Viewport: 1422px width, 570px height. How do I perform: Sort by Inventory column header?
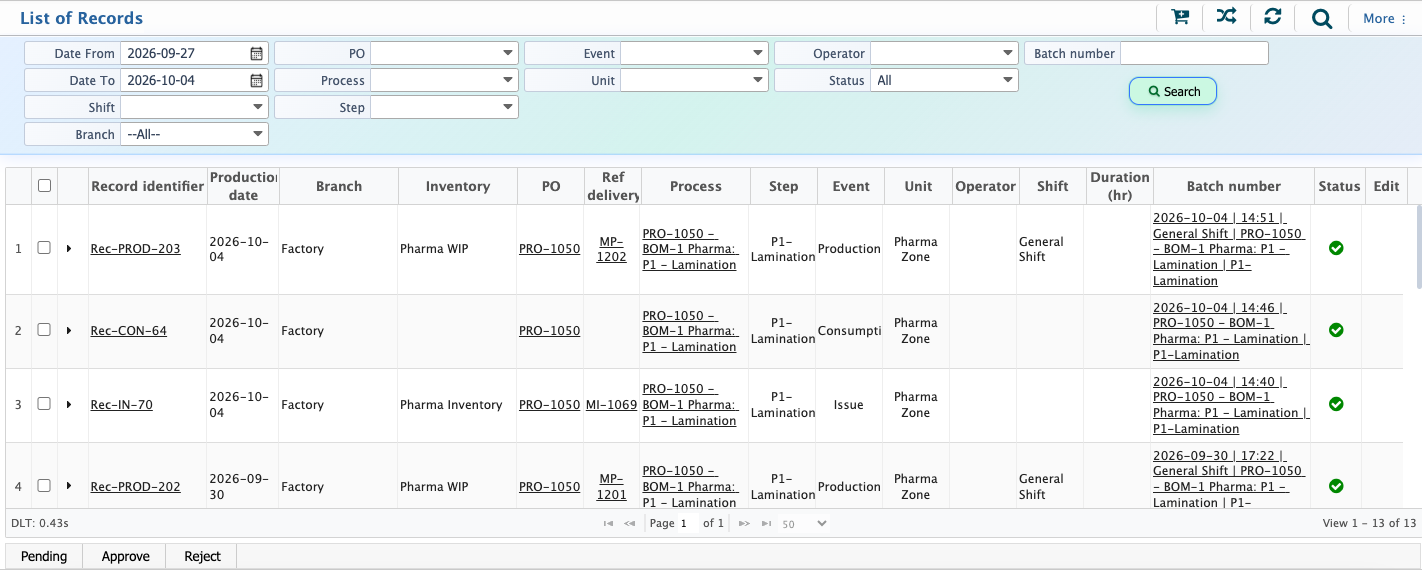(458, 186)
